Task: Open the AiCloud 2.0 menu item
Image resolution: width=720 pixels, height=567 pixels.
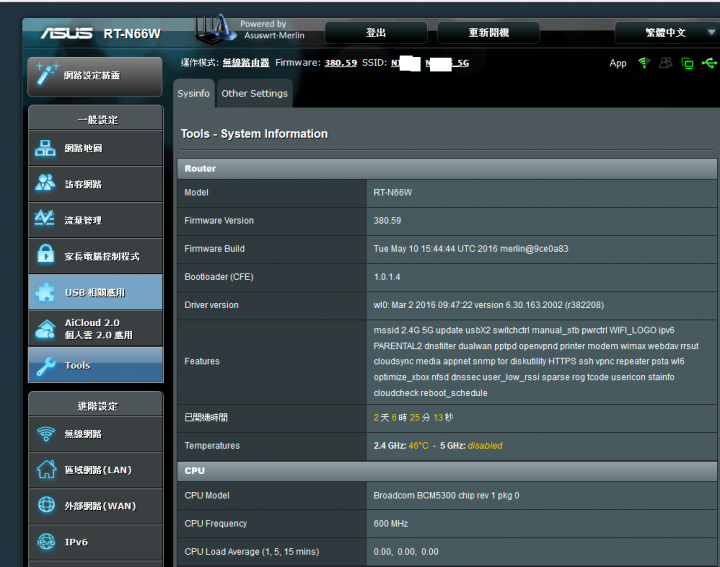Action: (x=96, y=328)
